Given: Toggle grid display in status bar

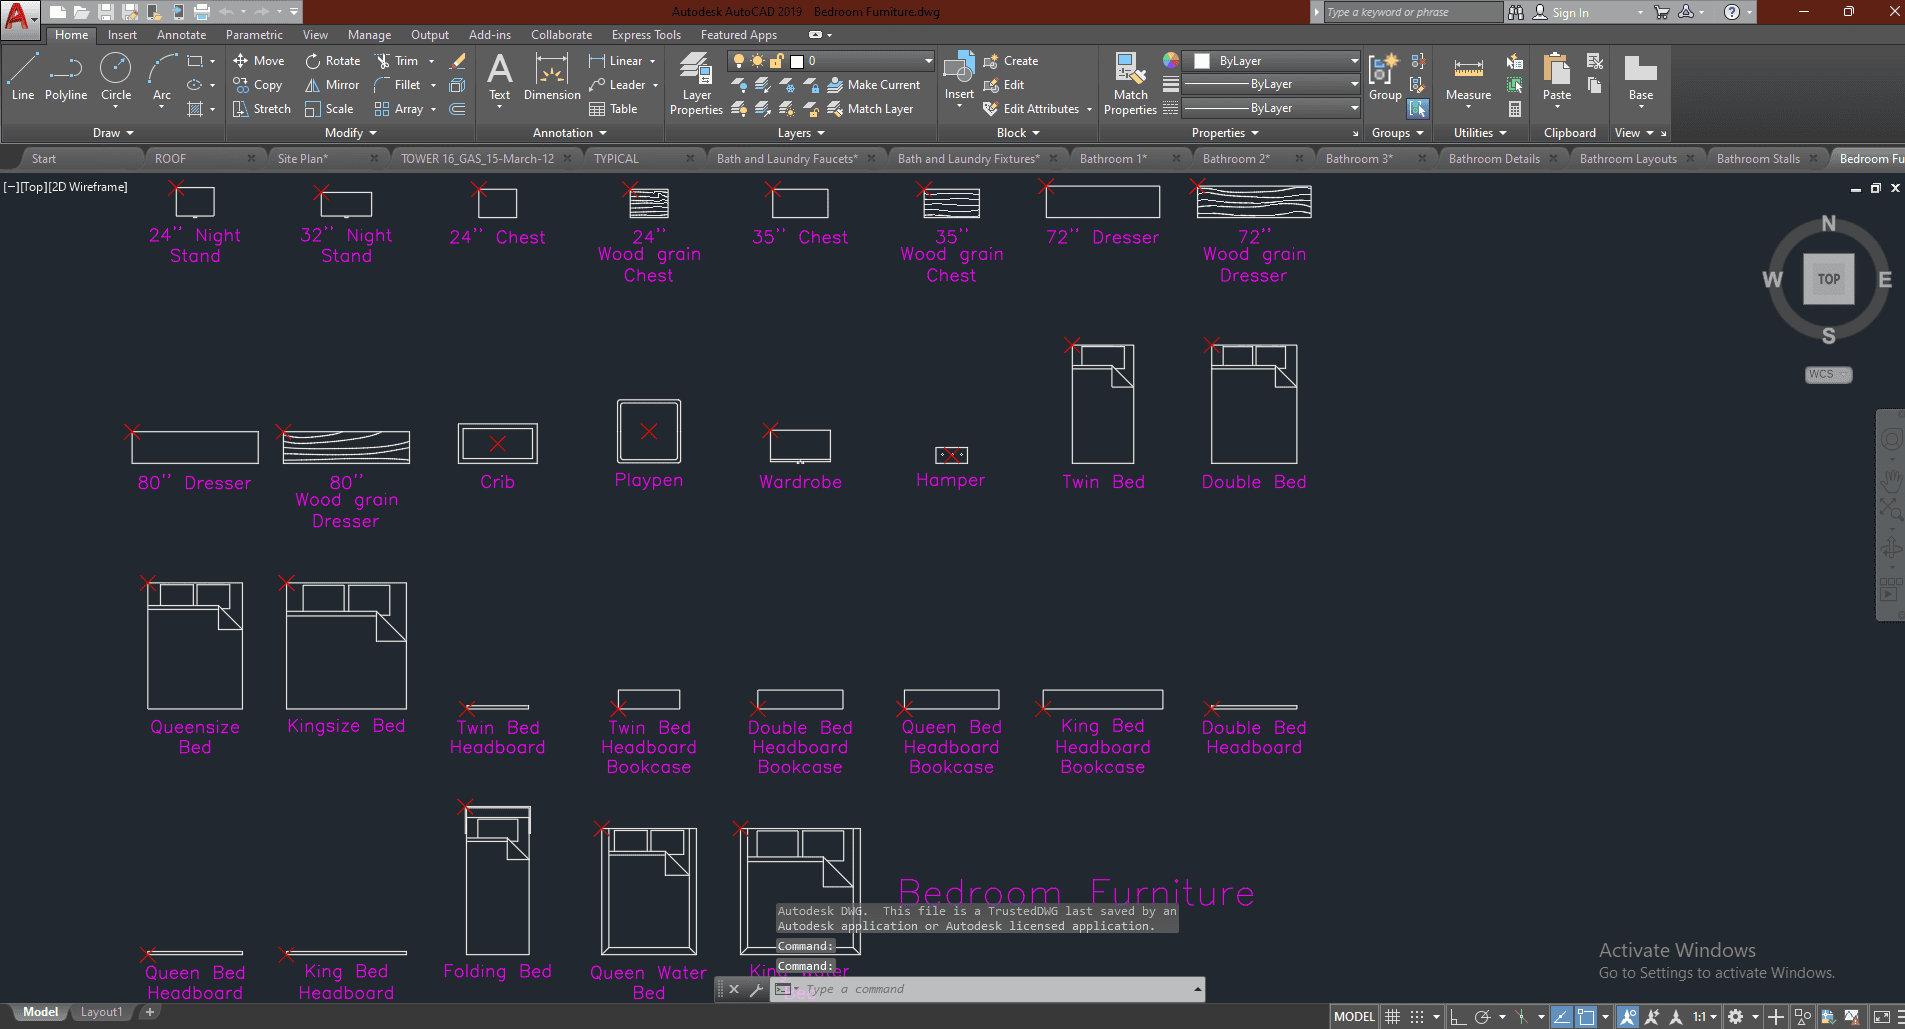Looking at the screenshot, I should 1392,1017.
